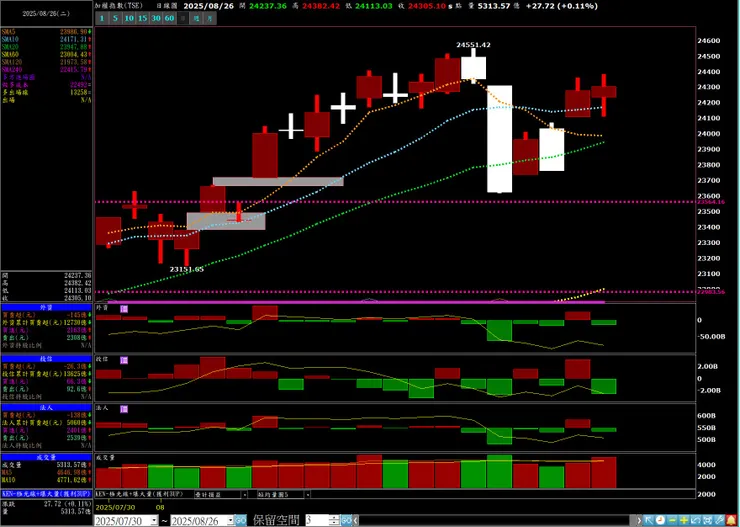Click the red alert bell icon

point(731,520)
